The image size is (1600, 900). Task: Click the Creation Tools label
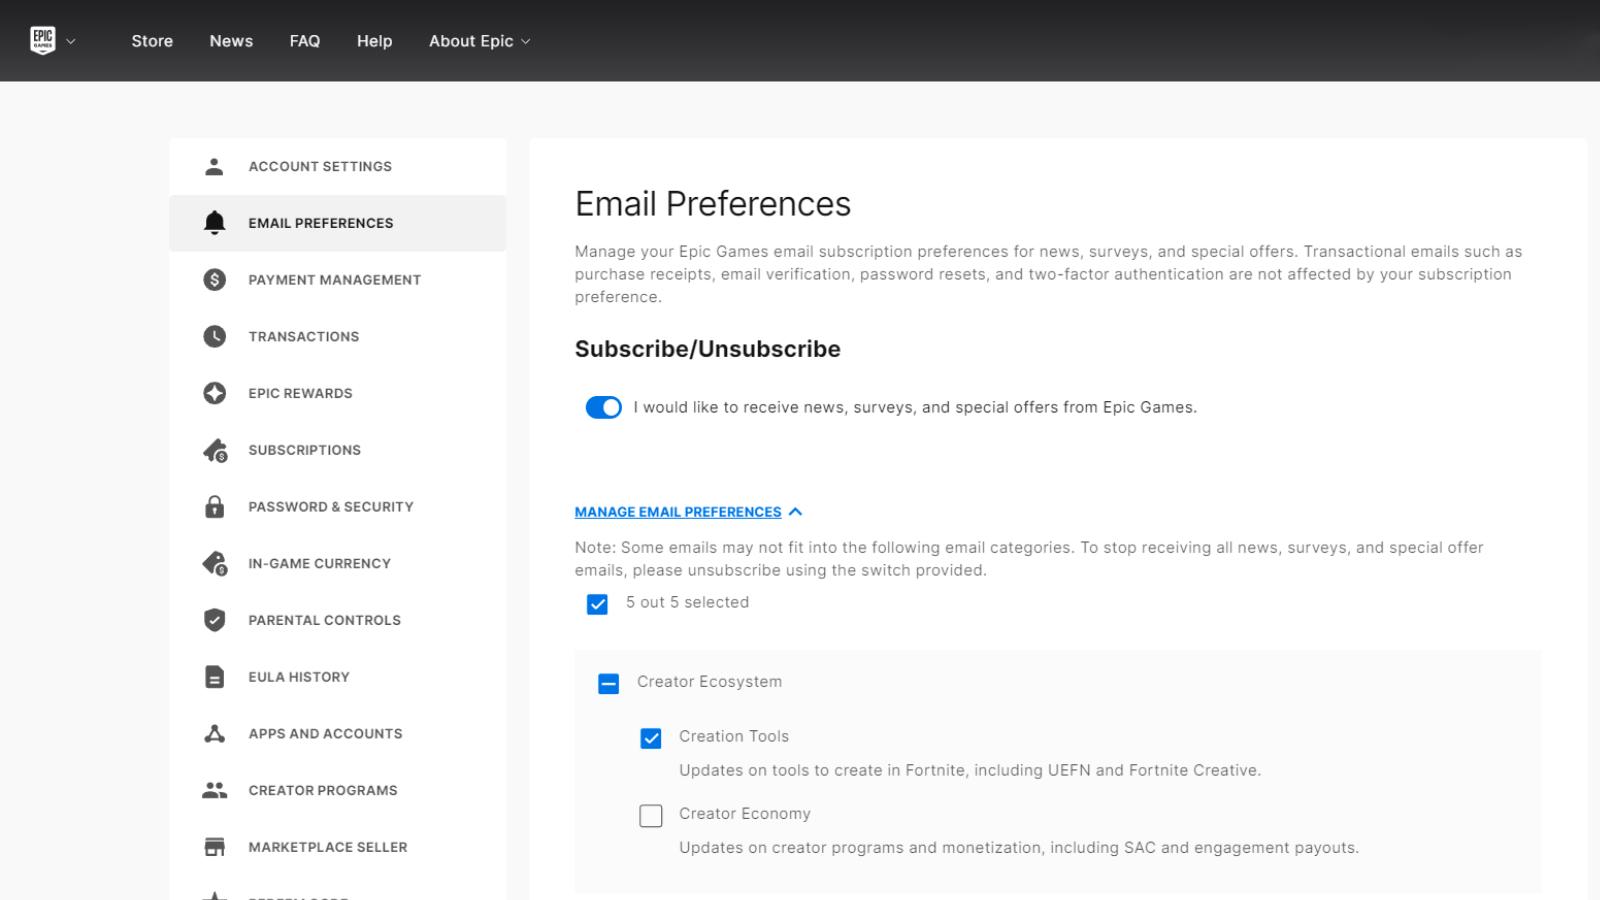click(x=734, y=736)
